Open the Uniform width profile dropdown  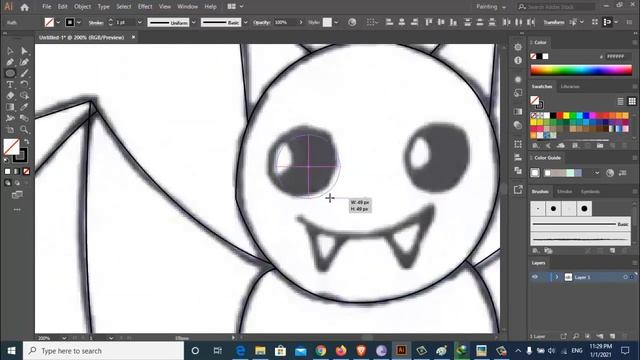tap(193, 22)
